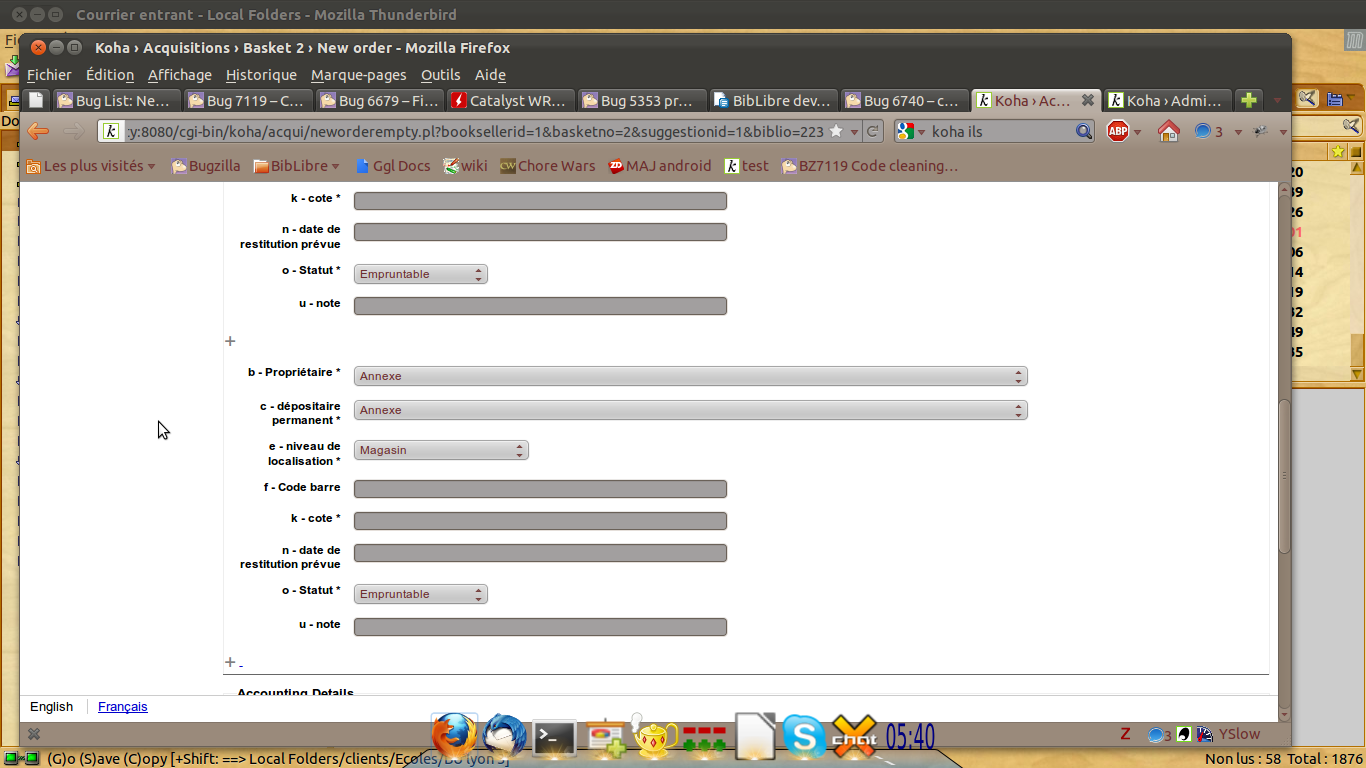Expand the 'b - Propriétaire' dropdown
Viewport: 1366px width, 768px height.
click(690, 376)
